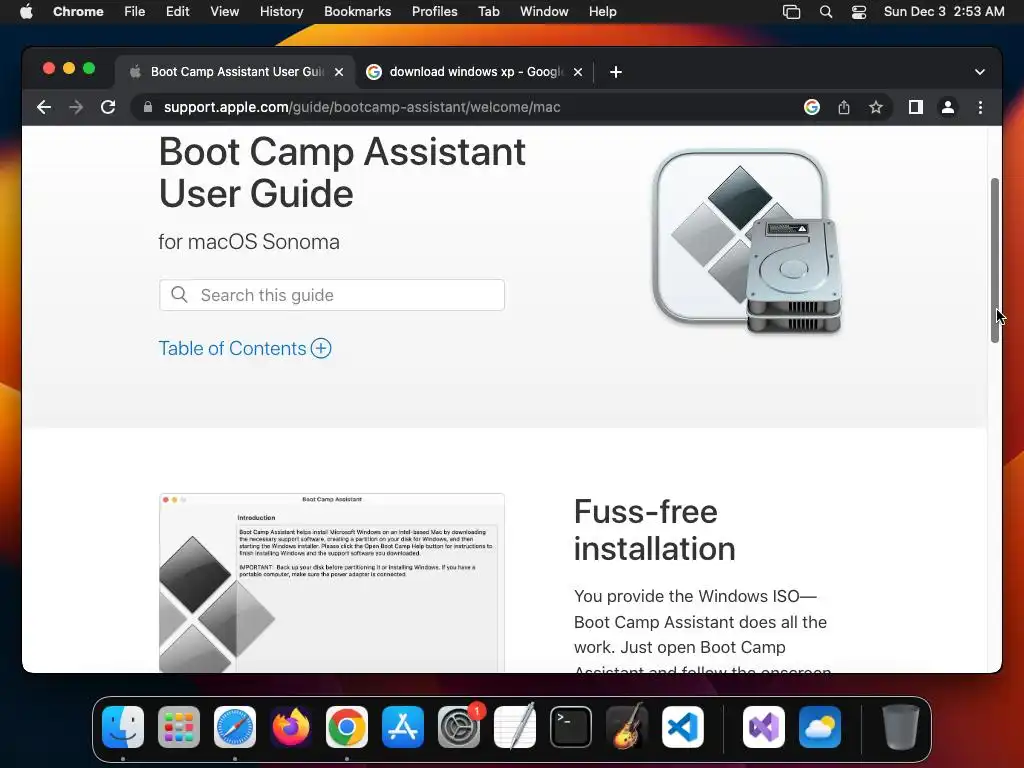This screenshot has height=768, width=1024.
Task: Open the File menu
Action: pyautogui.click(x=135, y=12)
